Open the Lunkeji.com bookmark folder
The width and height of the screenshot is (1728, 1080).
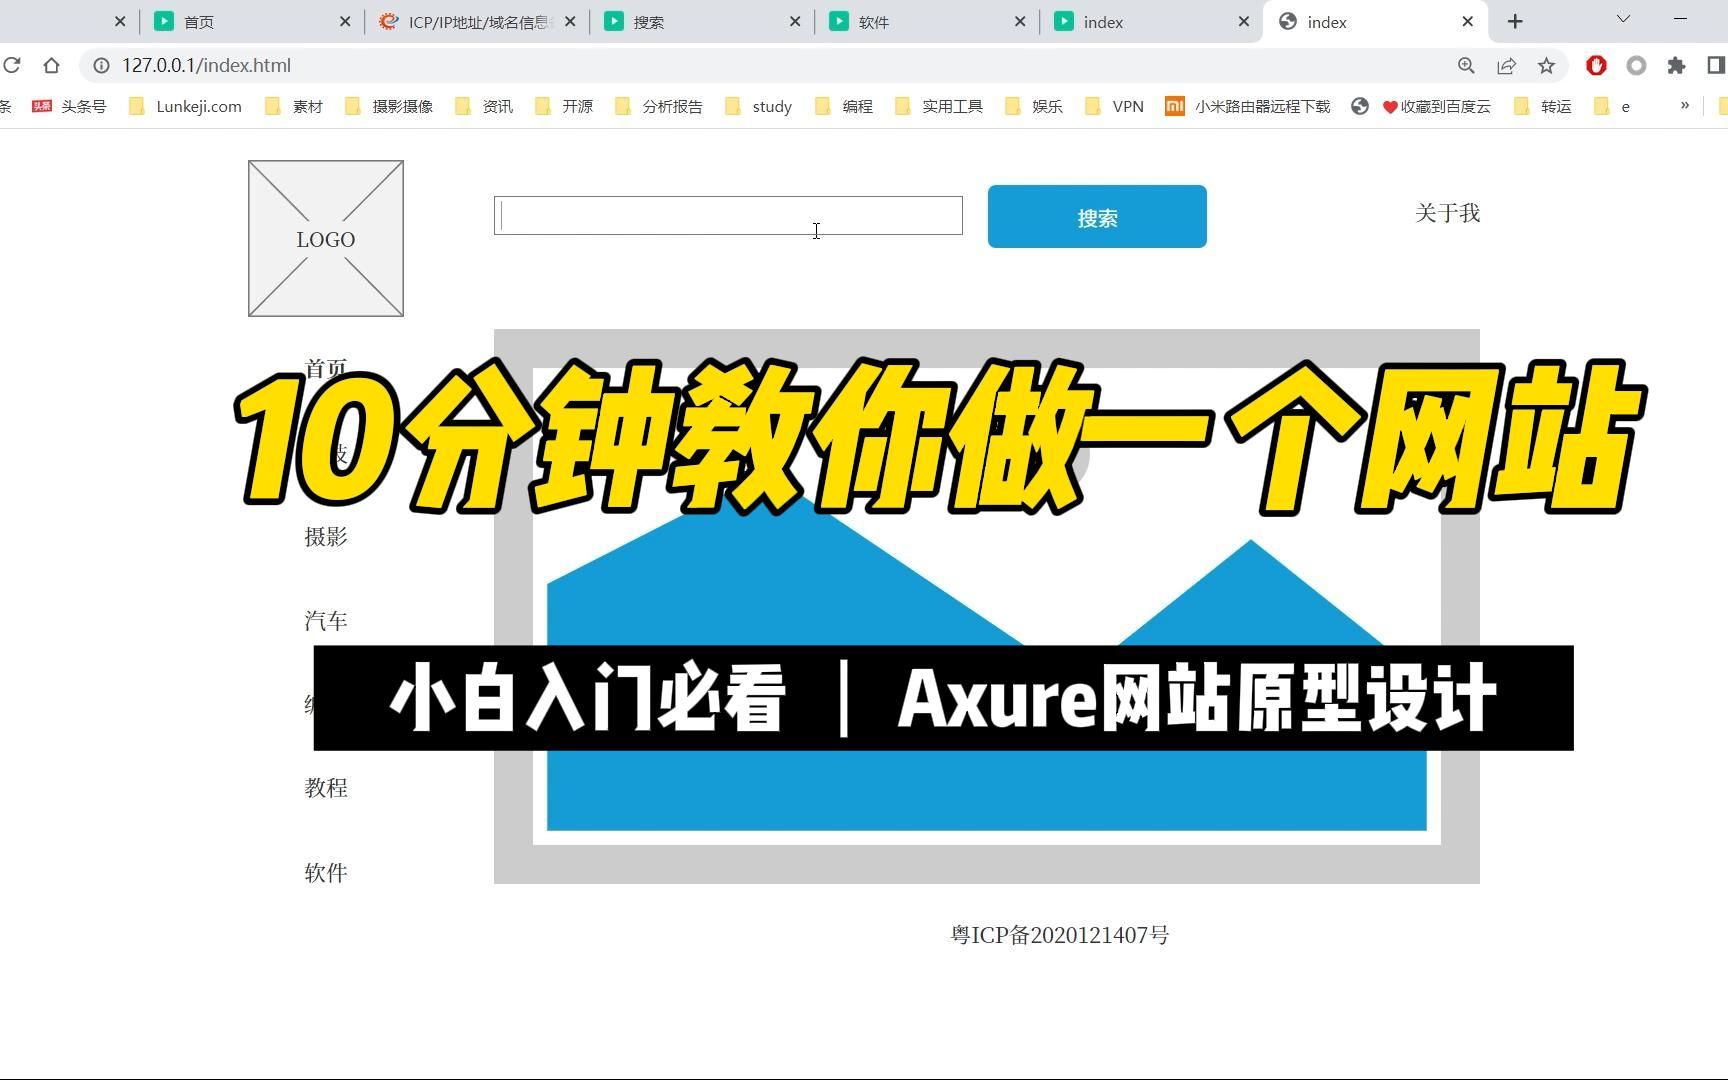tap(186, 106)
